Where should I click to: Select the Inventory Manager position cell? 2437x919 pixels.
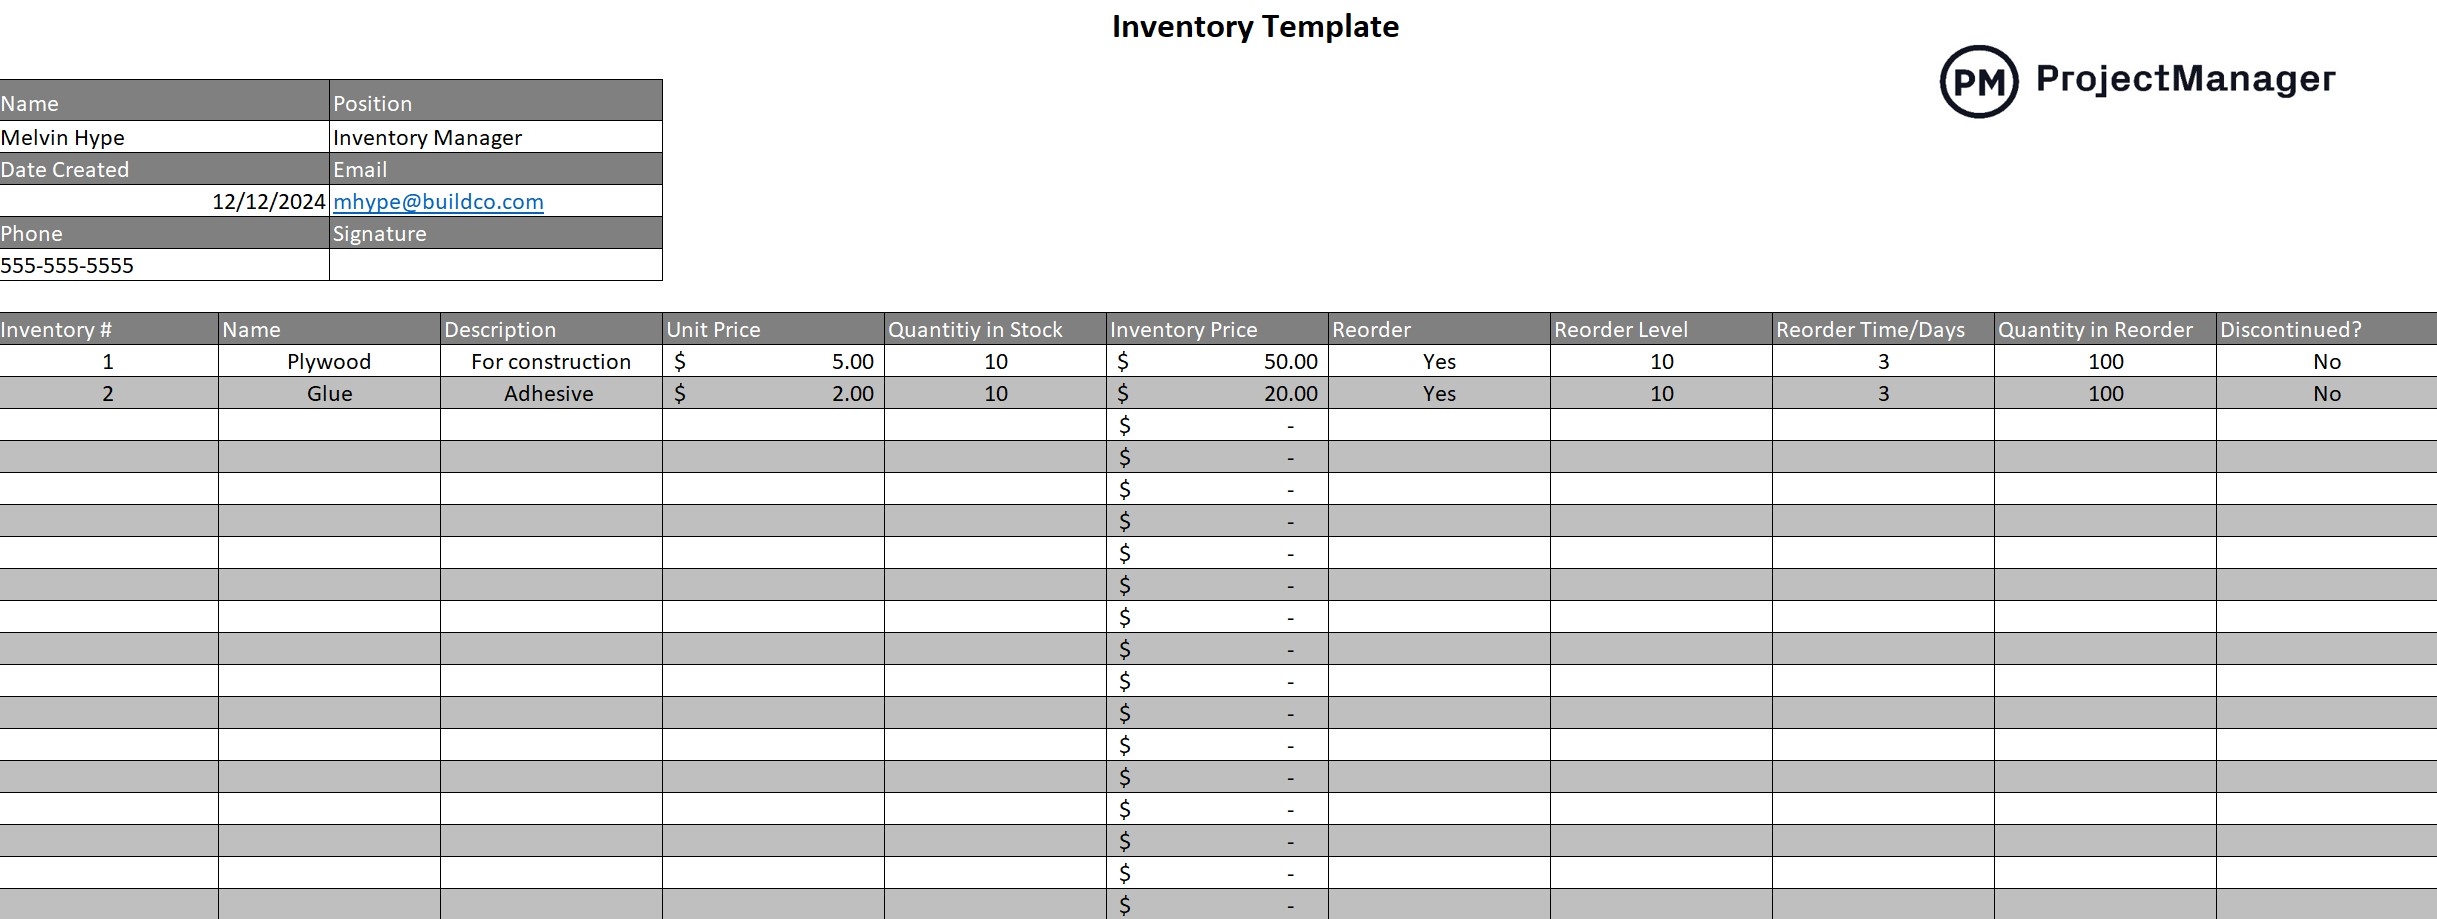point(495,137)
